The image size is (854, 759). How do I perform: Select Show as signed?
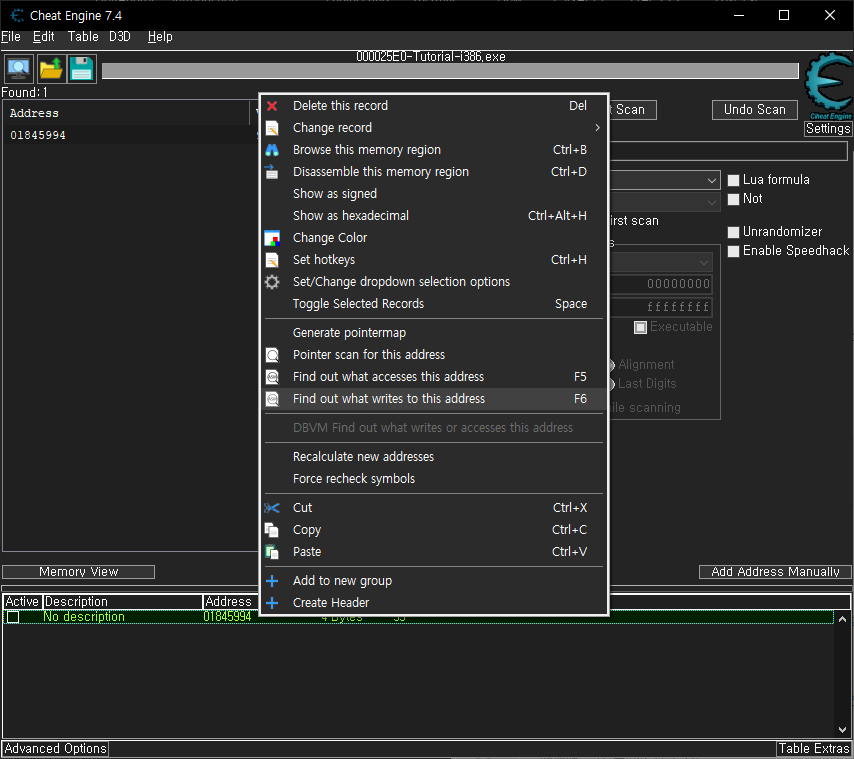[x=434, y=194]
